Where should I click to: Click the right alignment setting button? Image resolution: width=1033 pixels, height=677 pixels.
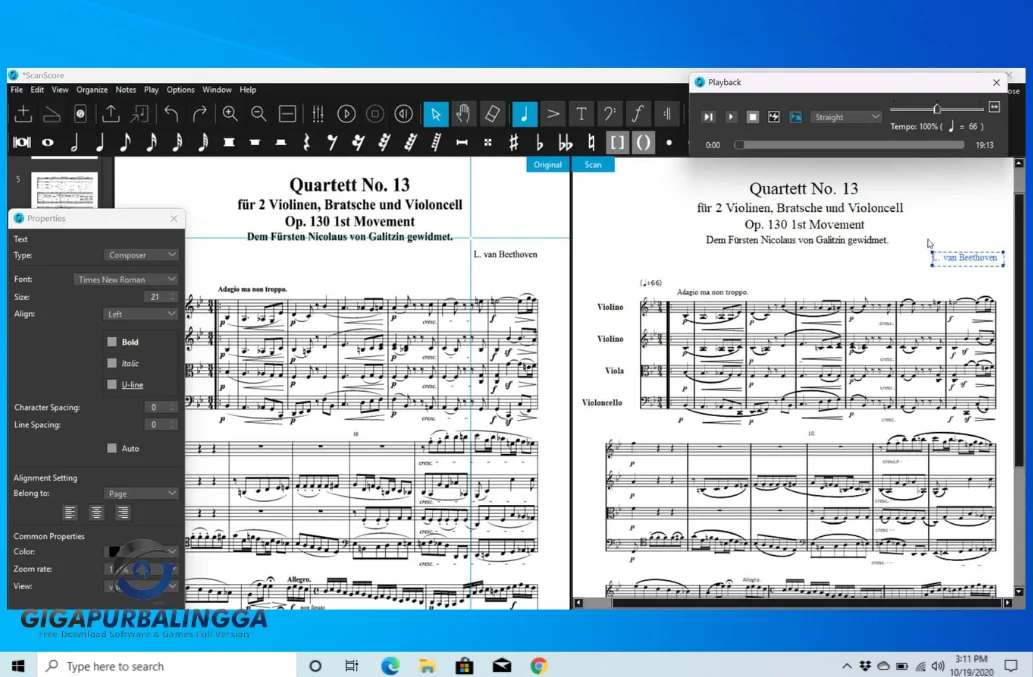pyautogui.click(x=123, y=512)
